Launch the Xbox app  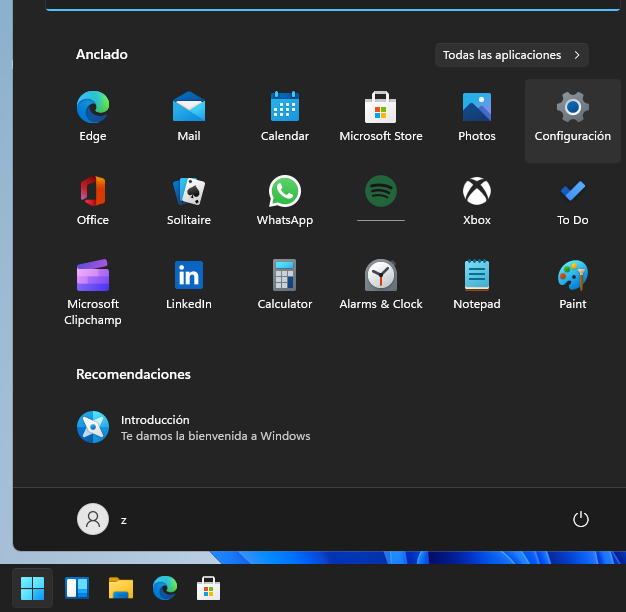pyautogui.click(x=477, y=200)
